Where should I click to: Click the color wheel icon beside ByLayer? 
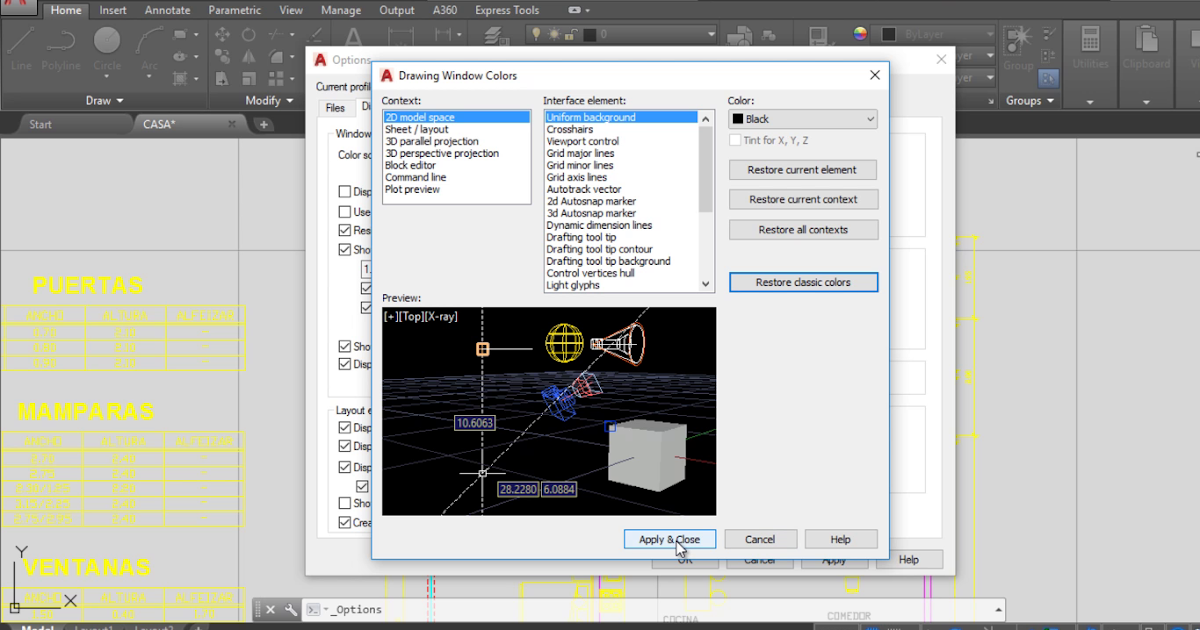(860, 34)
